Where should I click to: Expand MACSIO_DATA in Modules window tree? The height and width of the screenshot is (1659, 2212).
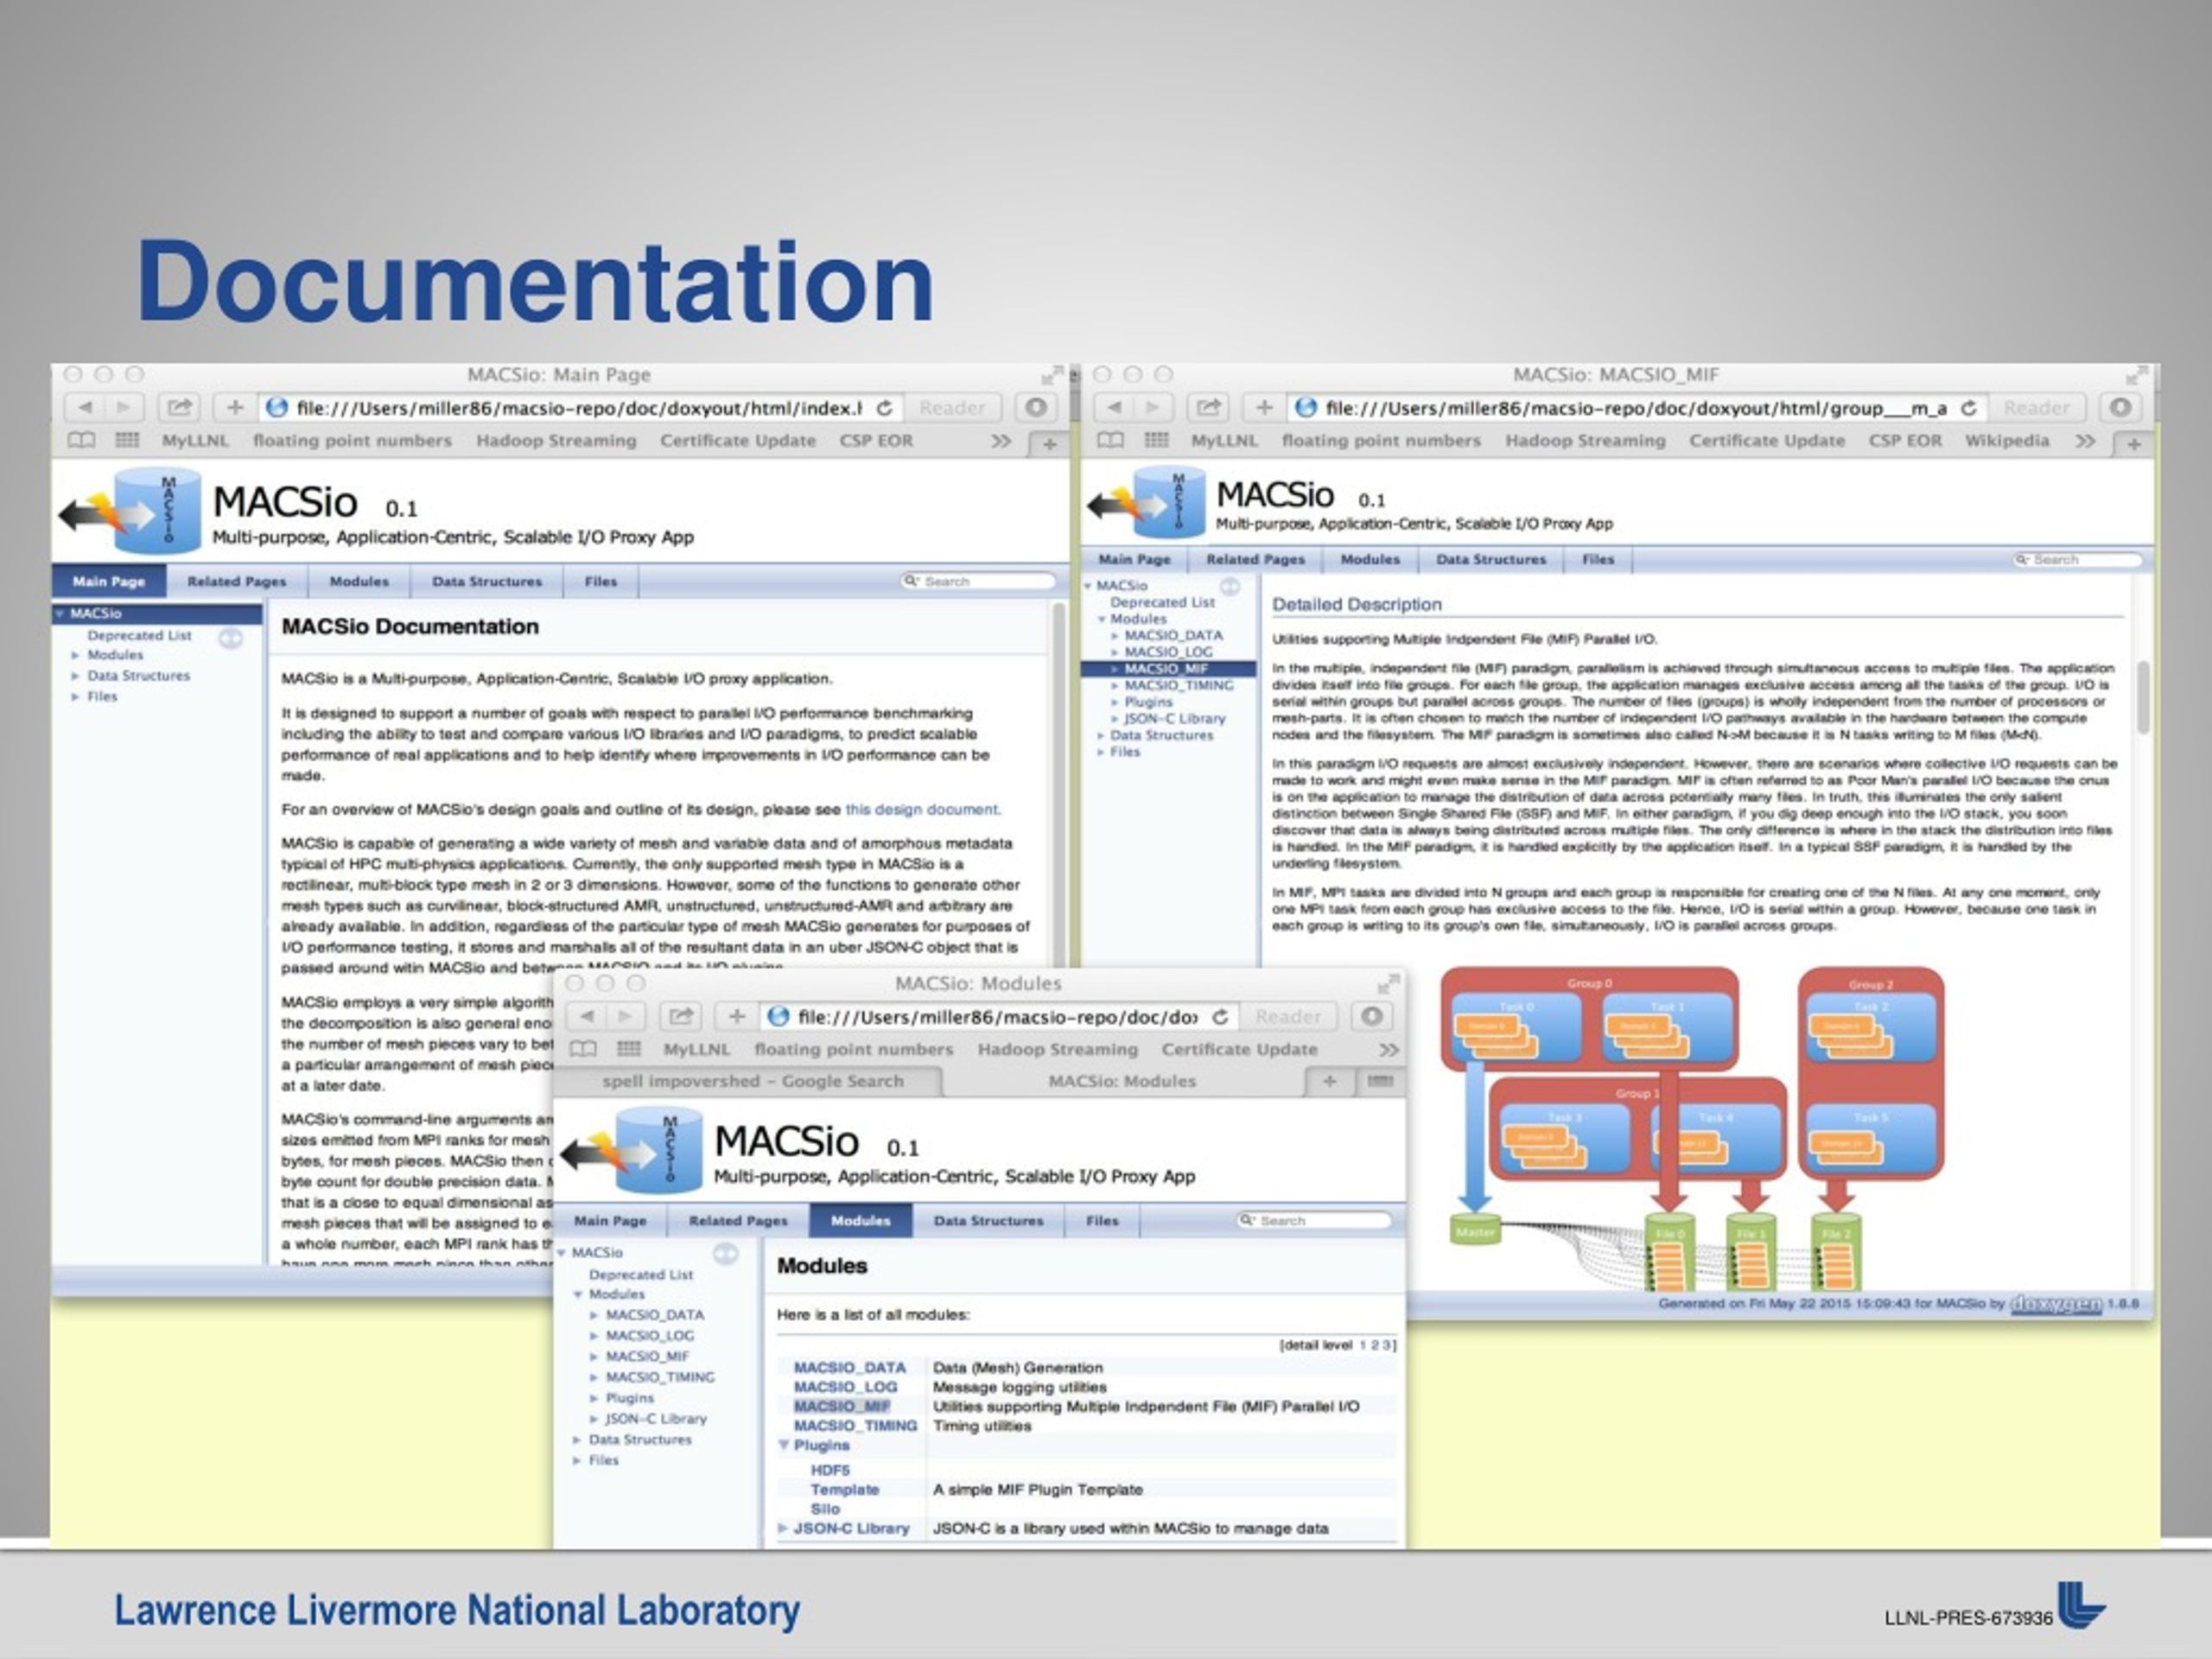click(x=594, y=1316)
